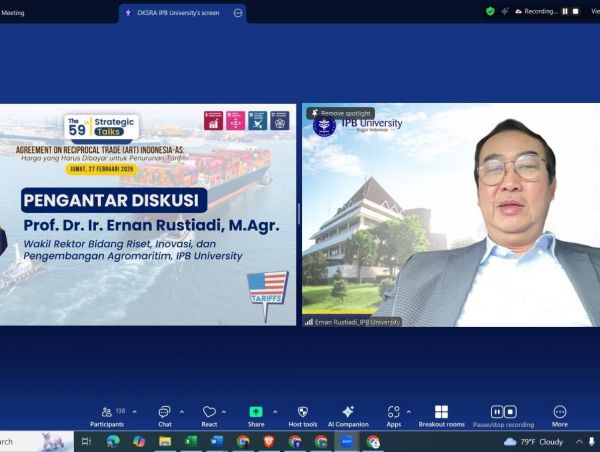Open the Participants panel
The height and width of the screenshot is (452, 600).
click(x=107, y=416)
